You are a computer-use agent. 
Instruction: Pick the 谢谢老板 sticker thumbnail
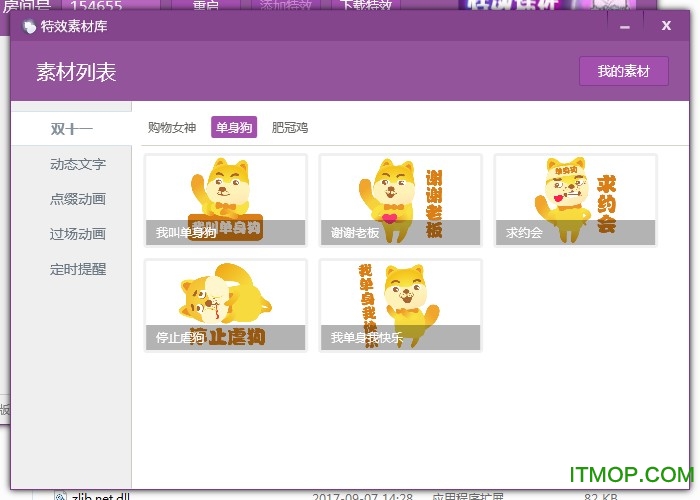pos(400,200)
